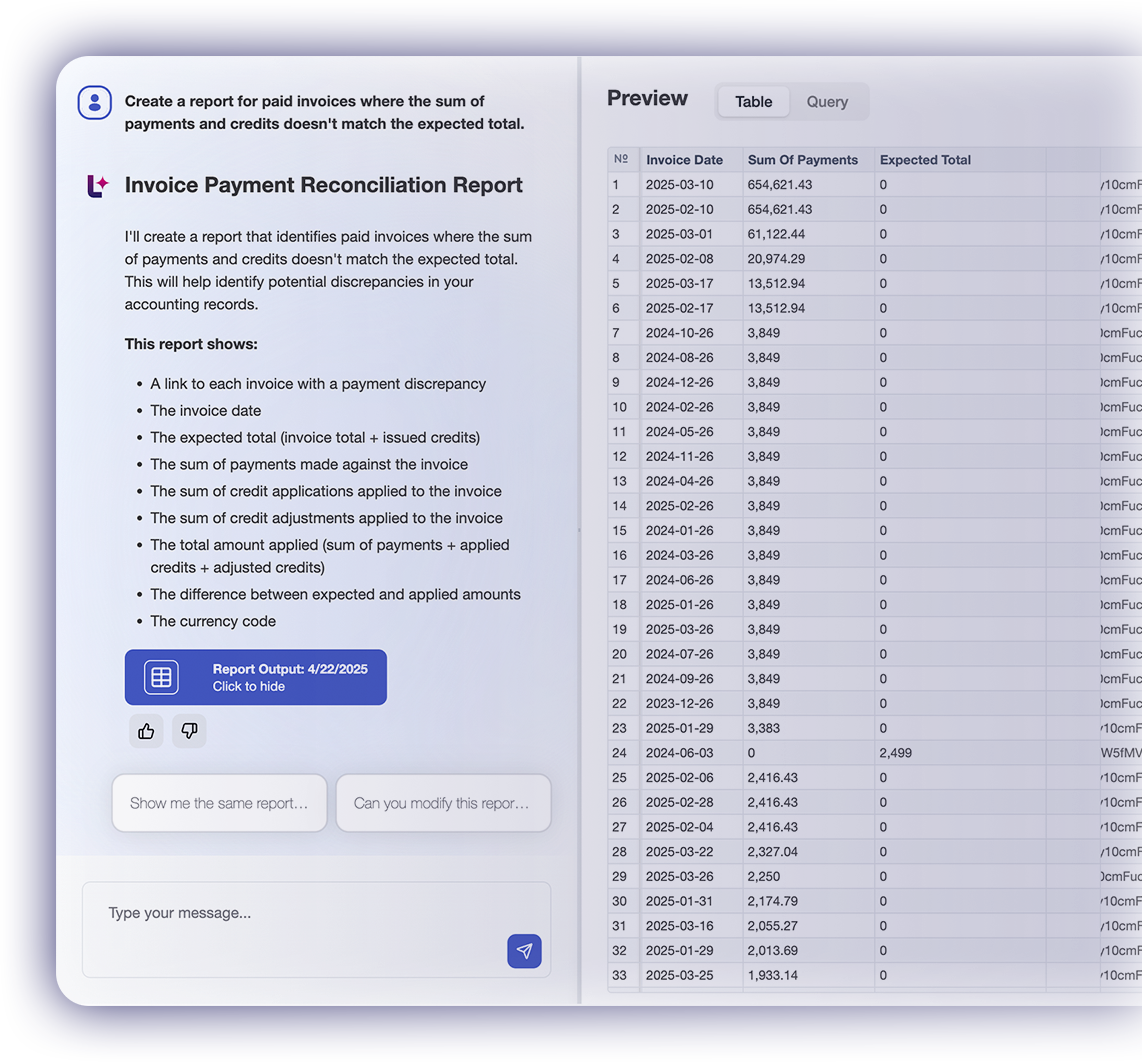The height and width of the screenshot is (1062, 1142).
Task: Click the thumbs down feedback icon
Action: [x=189, y=731]
